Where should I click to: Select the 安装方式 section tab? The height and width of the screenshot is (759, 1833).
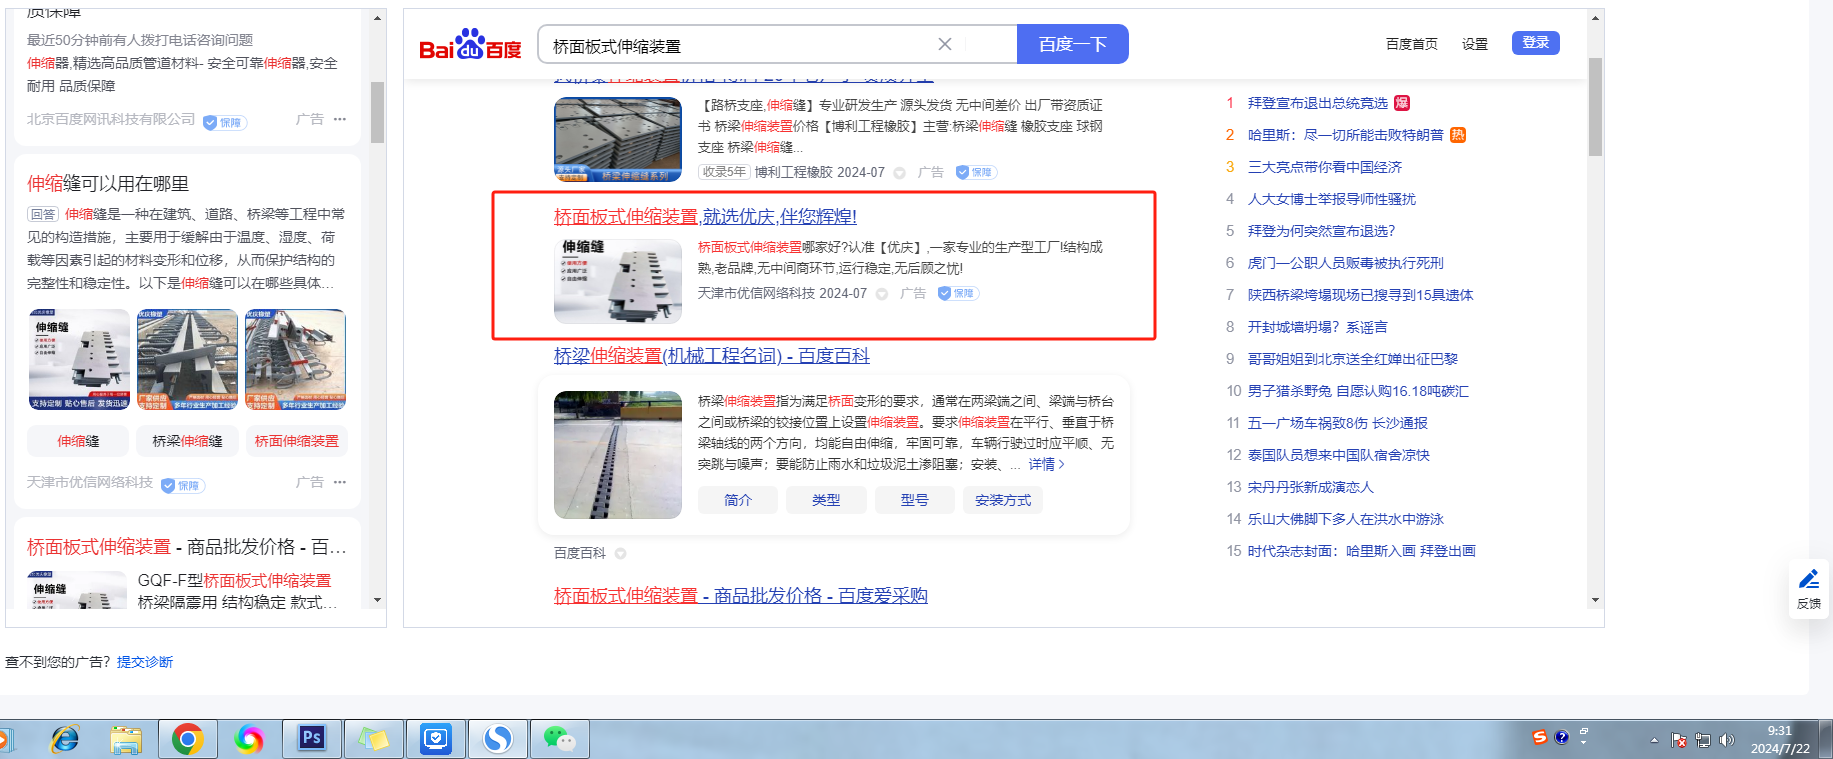pos(1002,500)
